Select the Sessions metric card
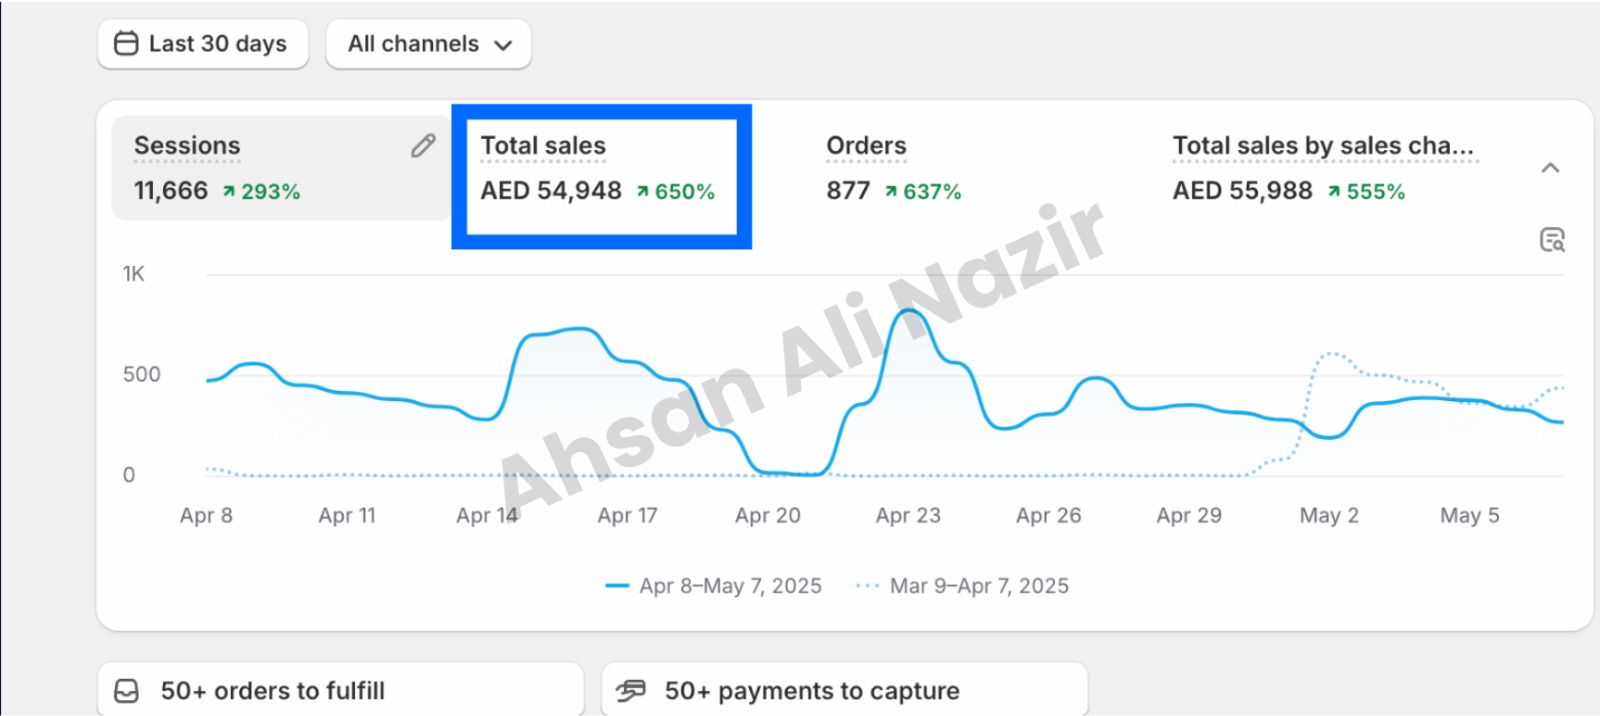 (280, 168)
